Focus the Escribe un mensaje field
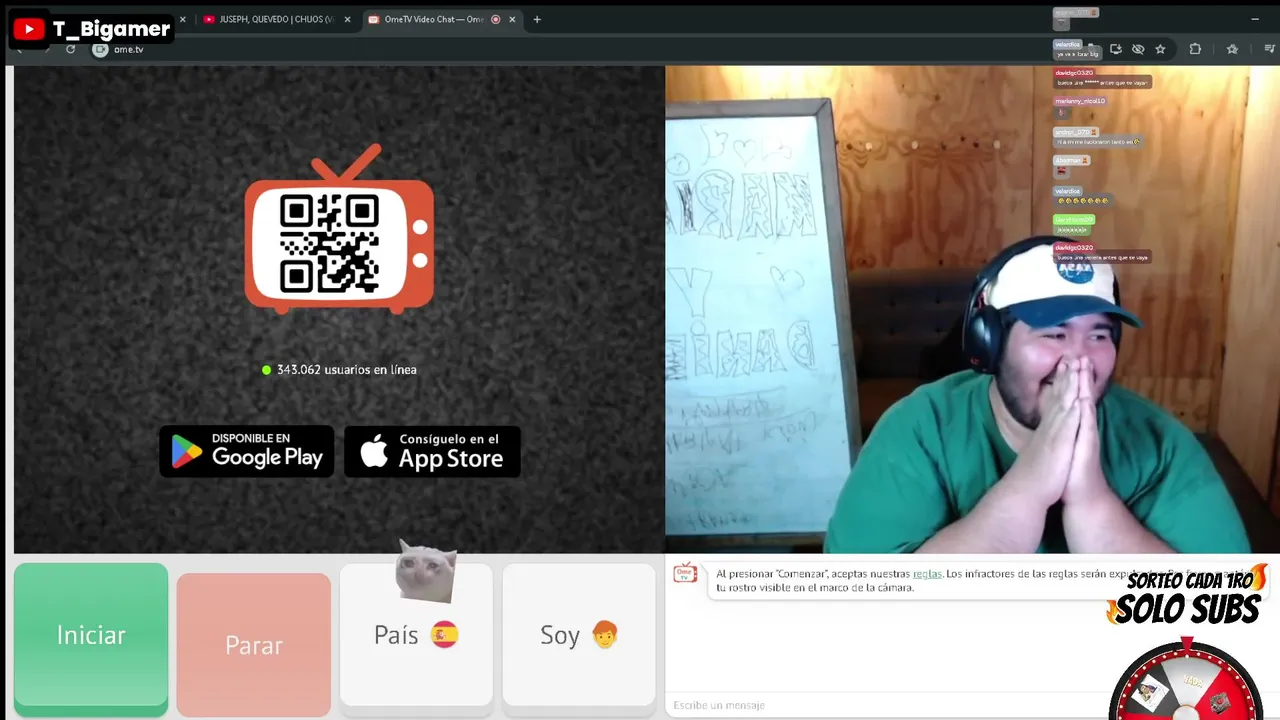The image size is (1280, 720). point(890,705)
